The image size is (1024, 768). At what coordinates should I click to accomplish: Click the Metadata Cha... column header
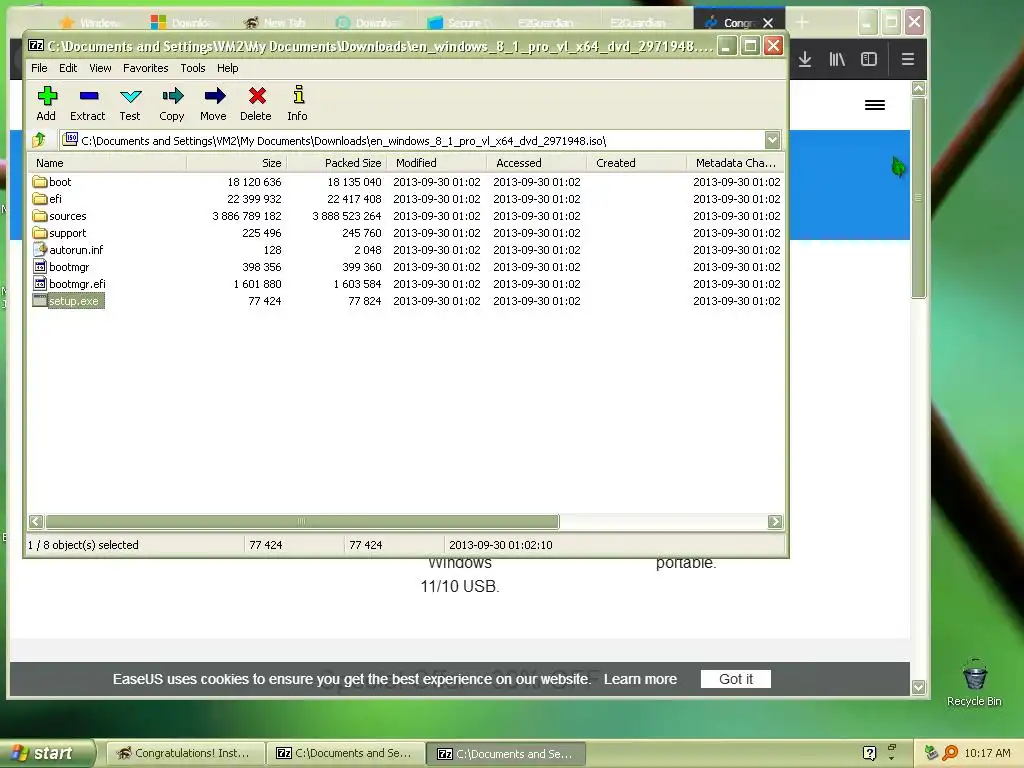(735, 163)
